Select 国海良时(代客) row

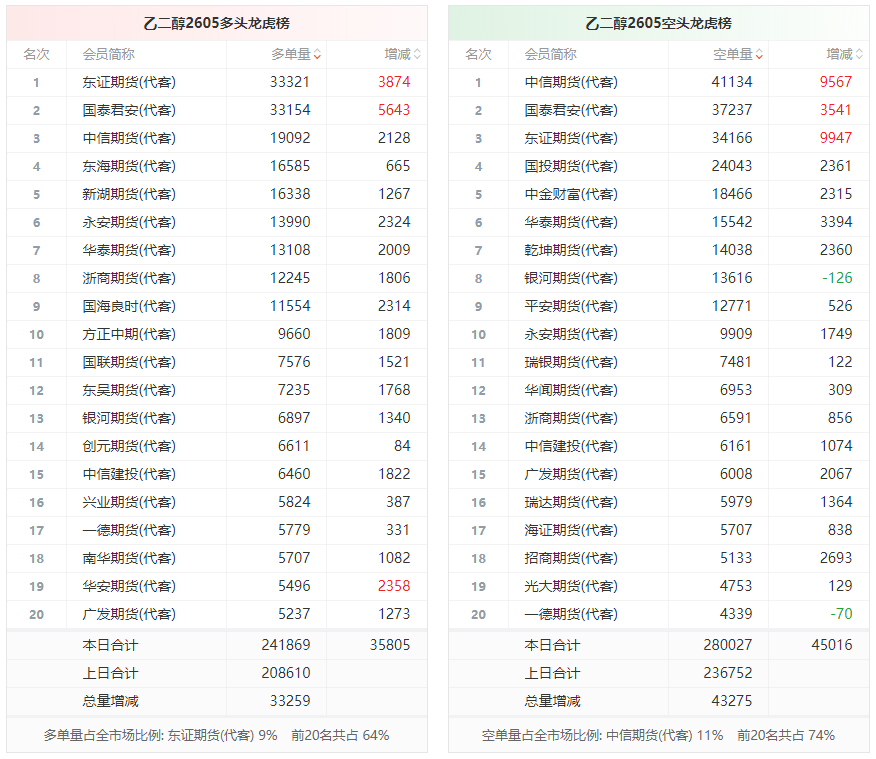[217, 306]
